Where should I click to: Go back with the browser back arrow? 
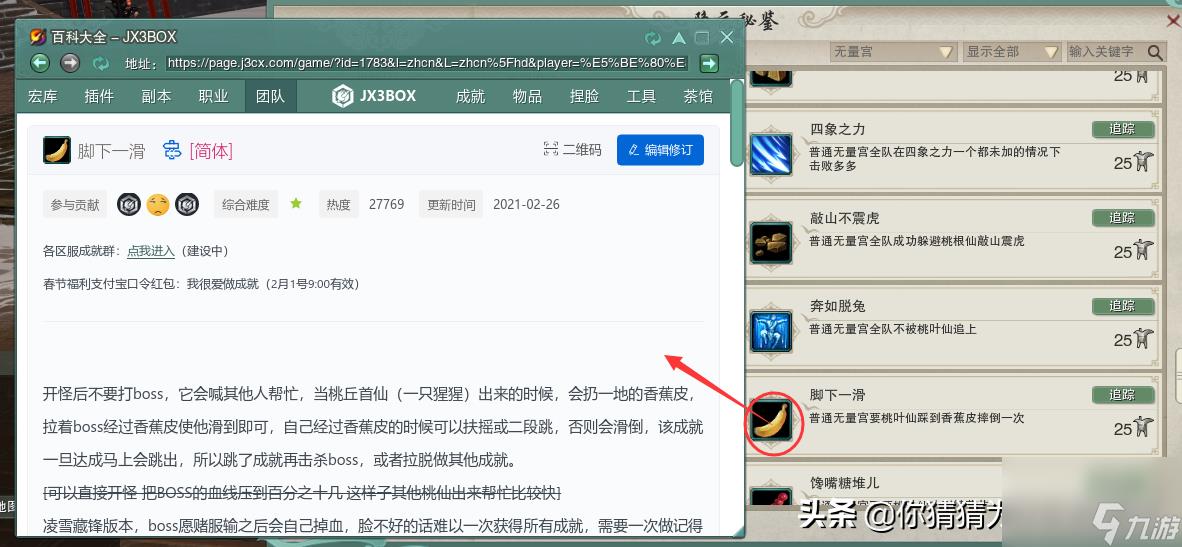click(x=40, y=63)
